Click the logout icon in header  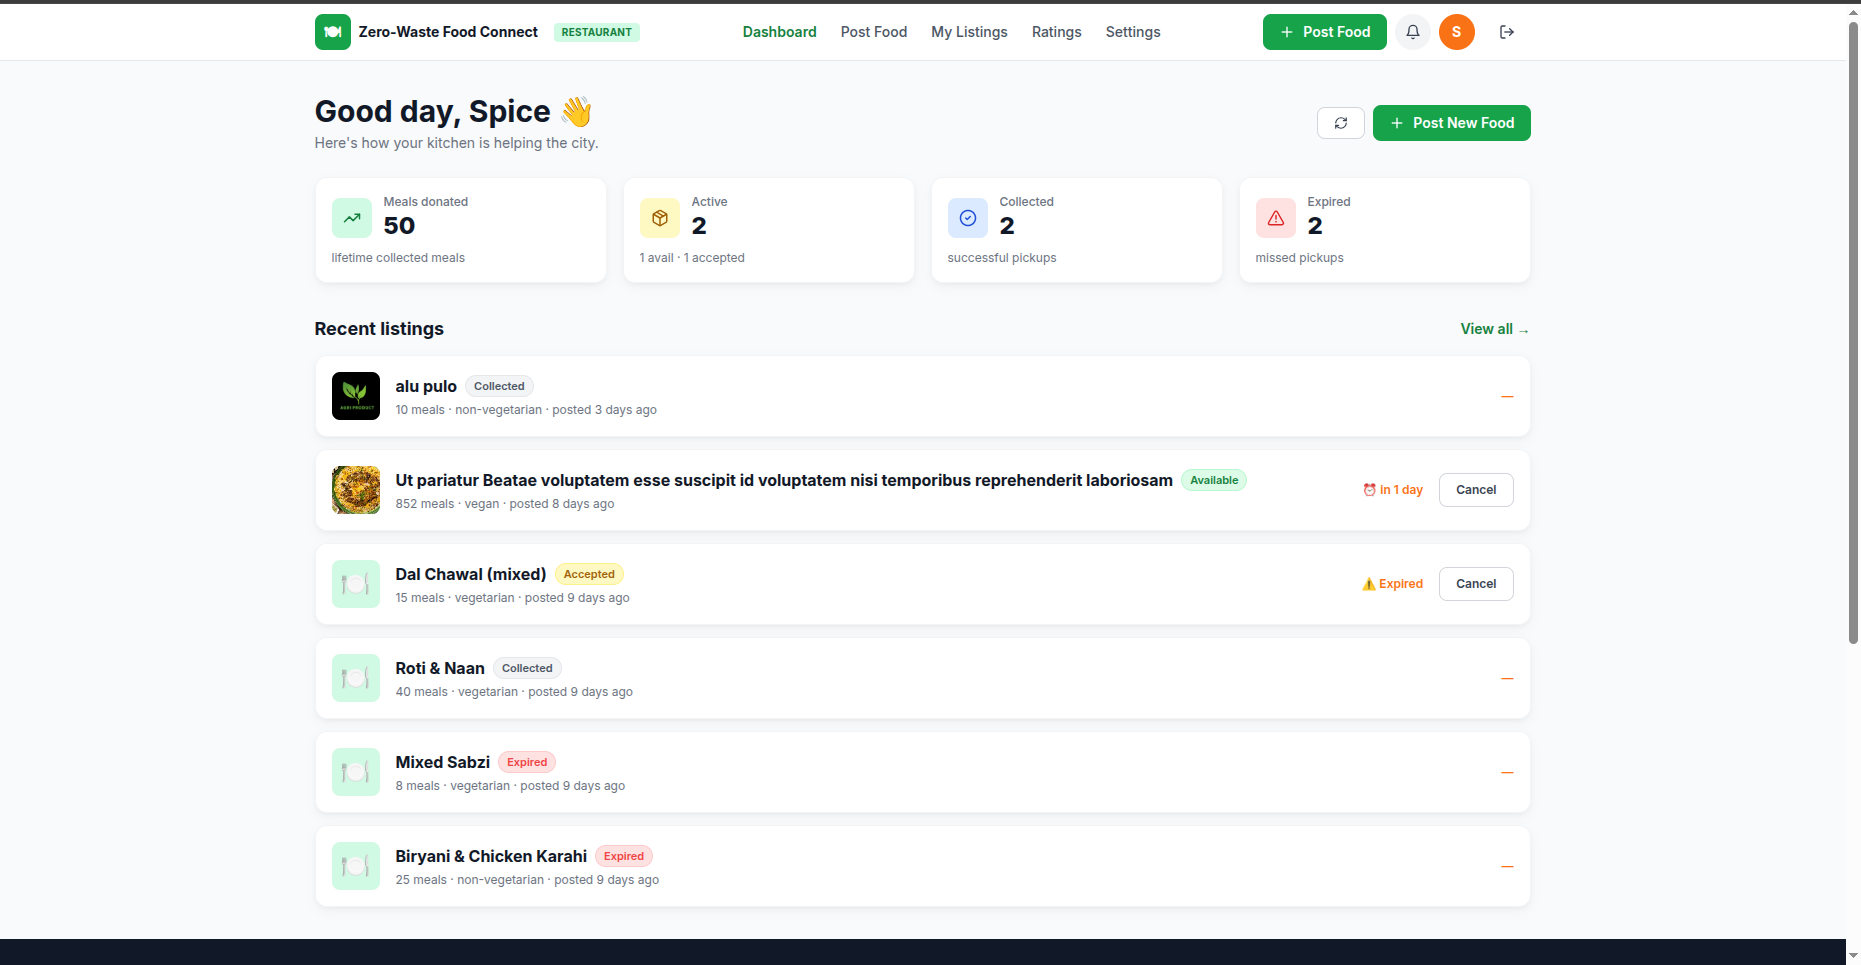1507,32
